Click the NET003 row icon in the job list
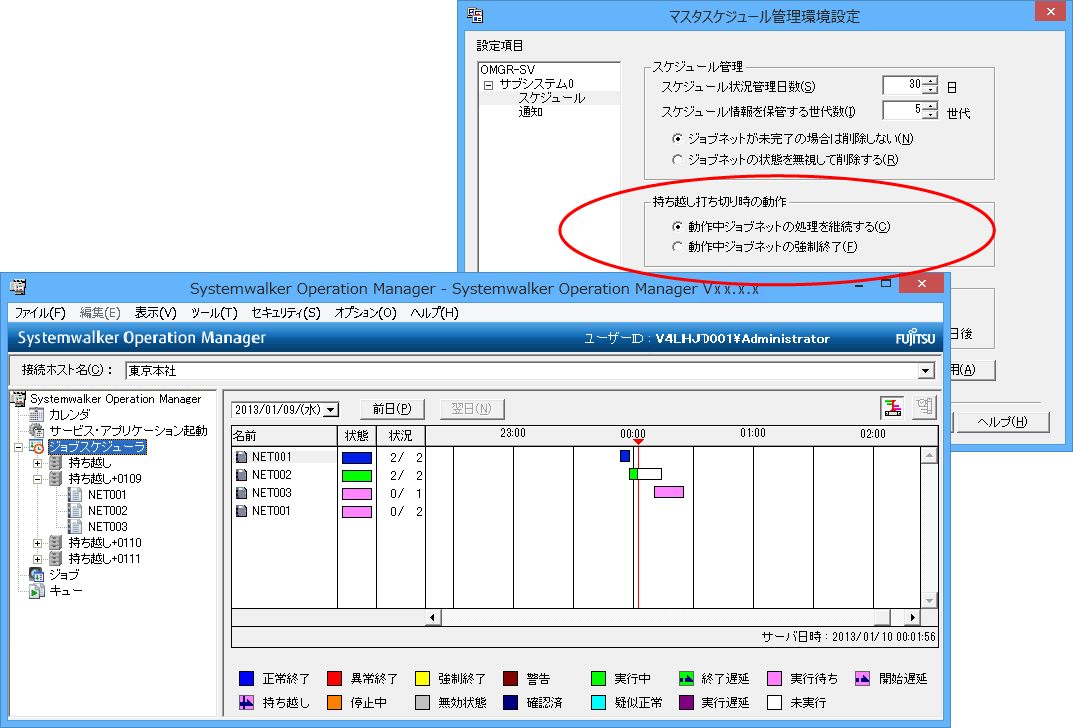Image resolution: width=1073 pixels, height=728 pixels. (x=242, y=493)
